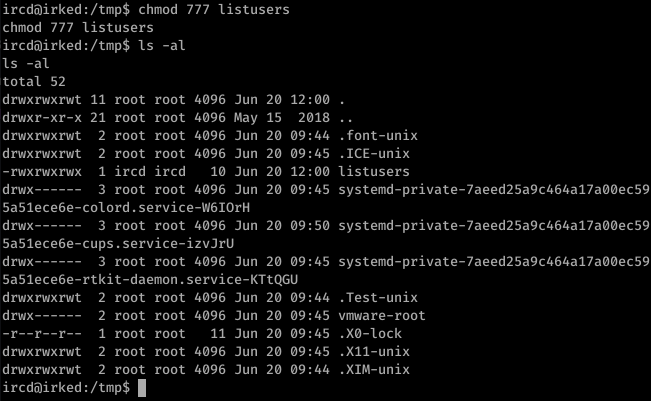
Task: Click the last ircd@irked:/tmp$ prompt
Action: [66, 388]
